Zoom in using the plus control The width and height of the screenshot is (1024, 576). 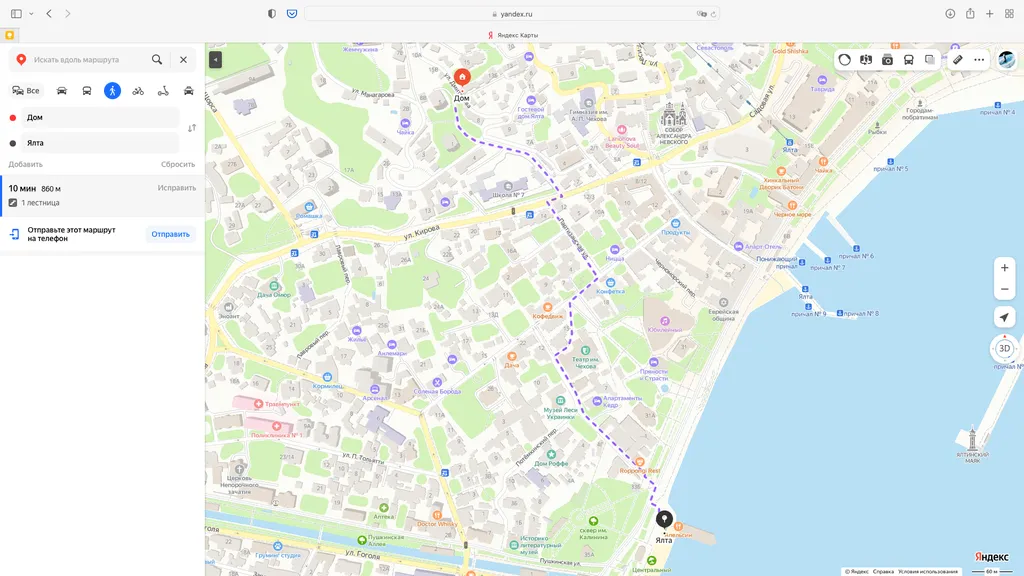(x=1004, y=267)
